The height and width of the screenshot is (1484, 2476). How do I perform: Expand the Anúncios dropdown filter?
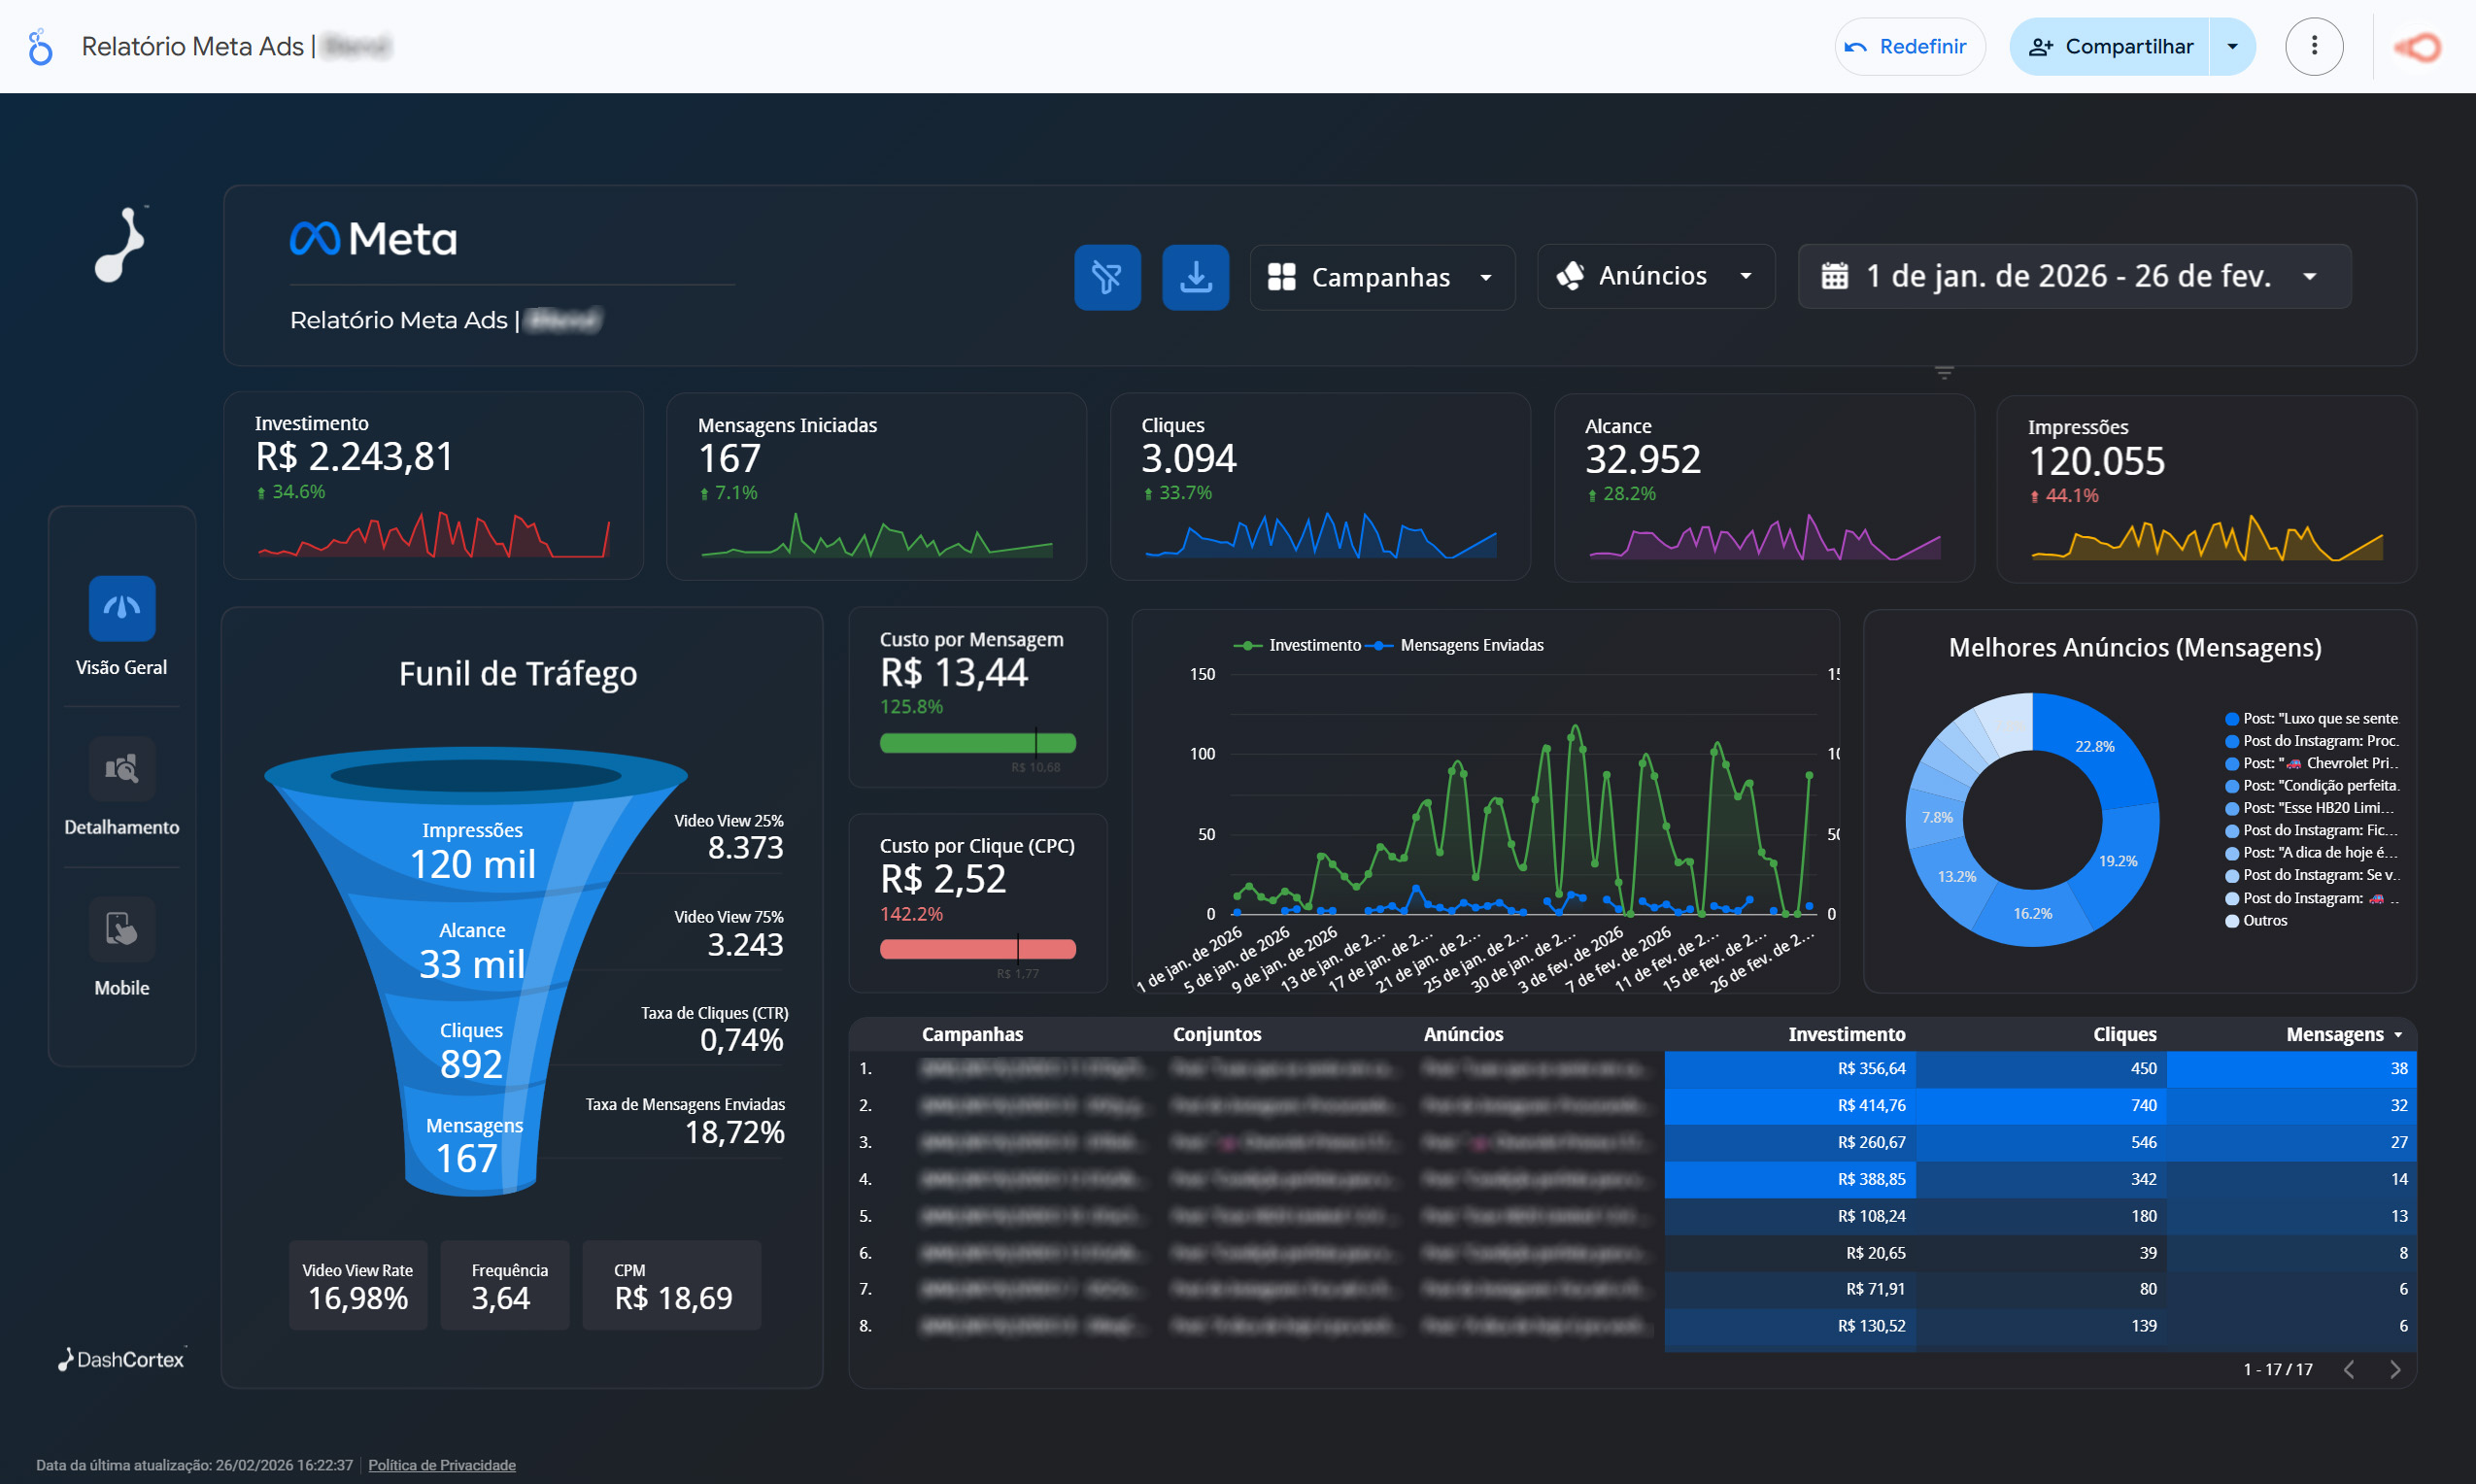point(1655,276)
